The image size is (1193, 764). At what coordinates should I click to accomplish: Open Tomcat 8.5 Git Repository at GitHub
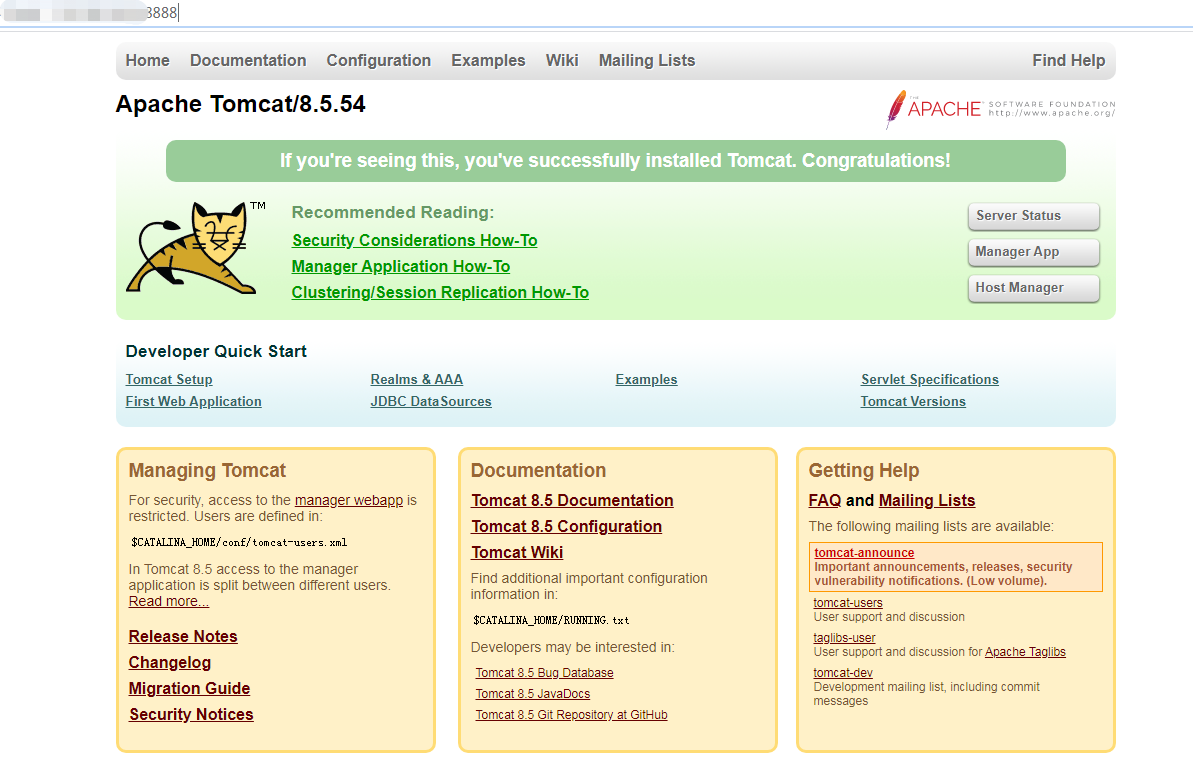point(571,715)
